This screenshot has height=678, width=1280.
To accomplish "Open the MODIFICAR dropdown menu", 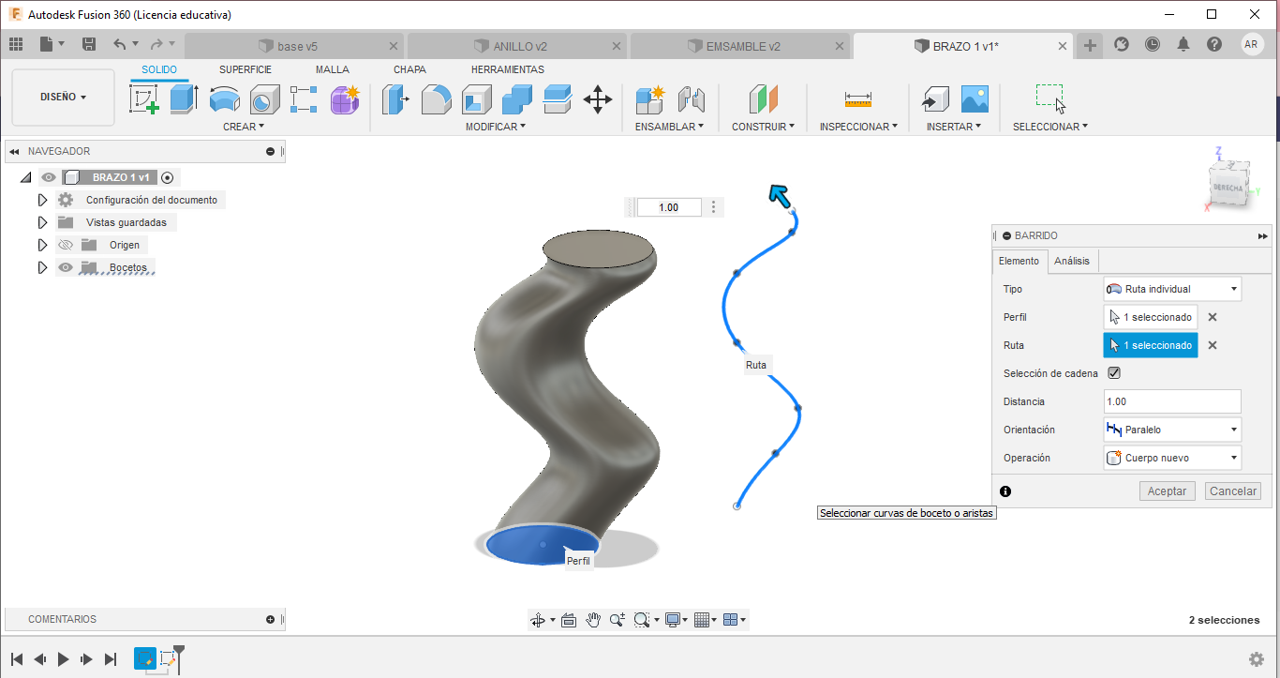I will 495,127.
